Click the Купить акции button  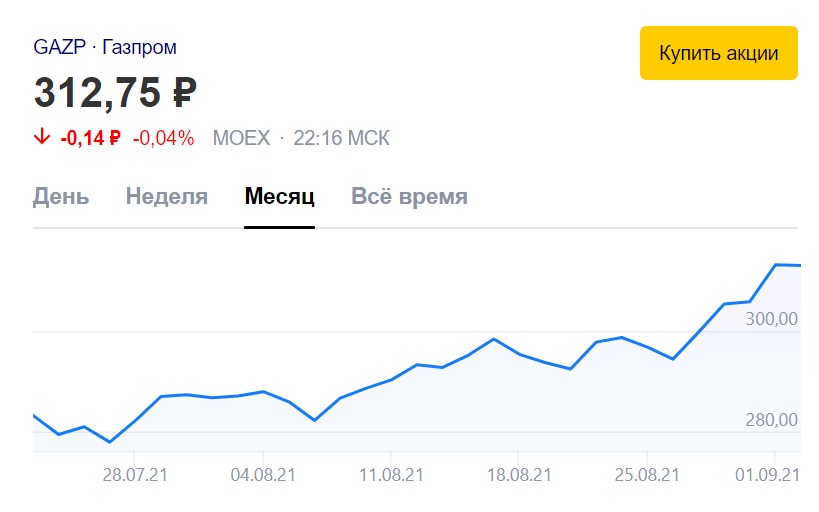click(719, 53)
